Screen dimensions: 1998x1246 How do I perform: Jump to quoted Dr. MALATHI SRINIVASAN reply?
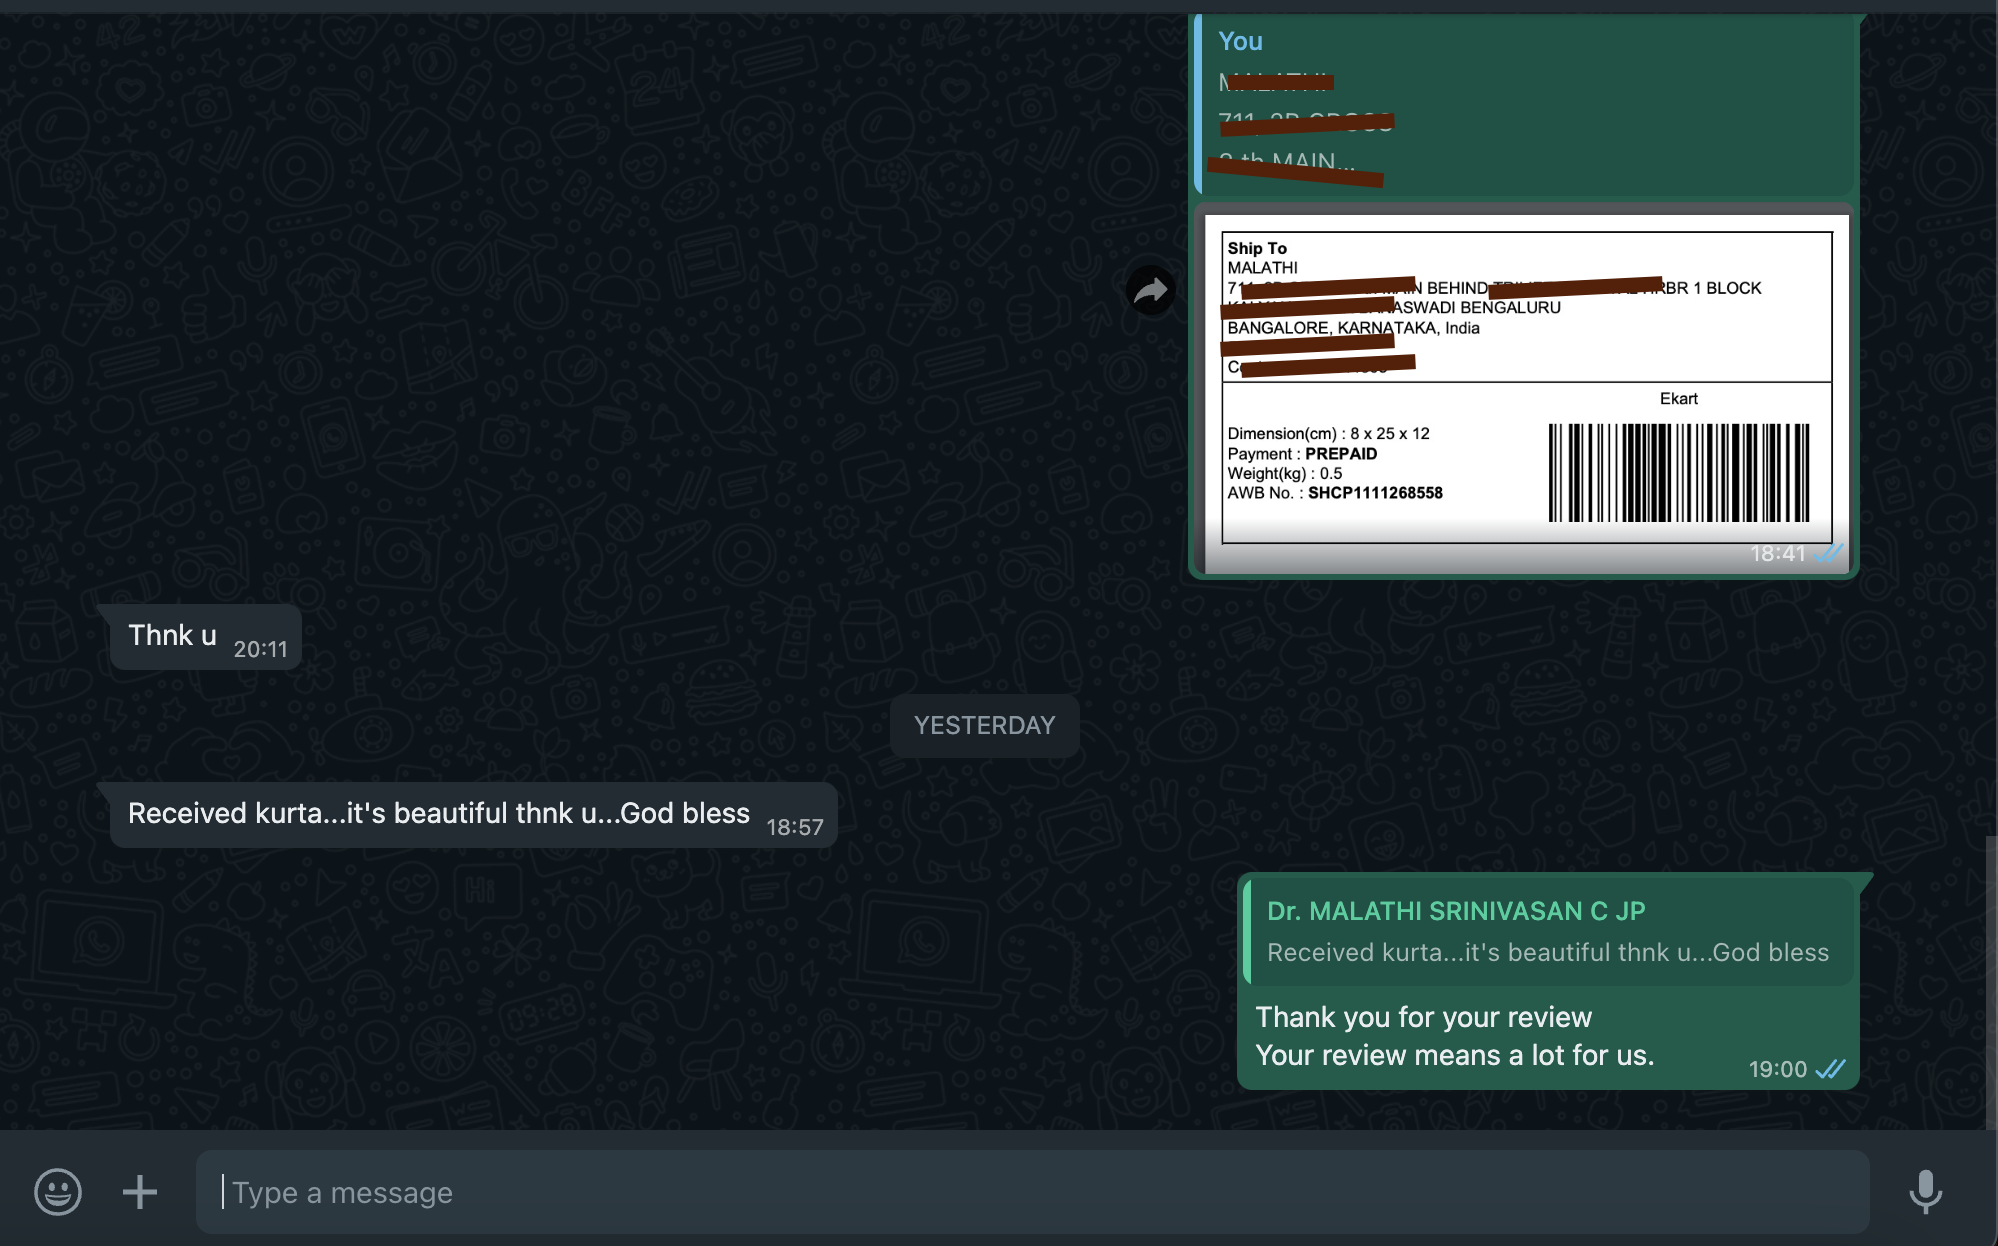(x=1548, y=952)
